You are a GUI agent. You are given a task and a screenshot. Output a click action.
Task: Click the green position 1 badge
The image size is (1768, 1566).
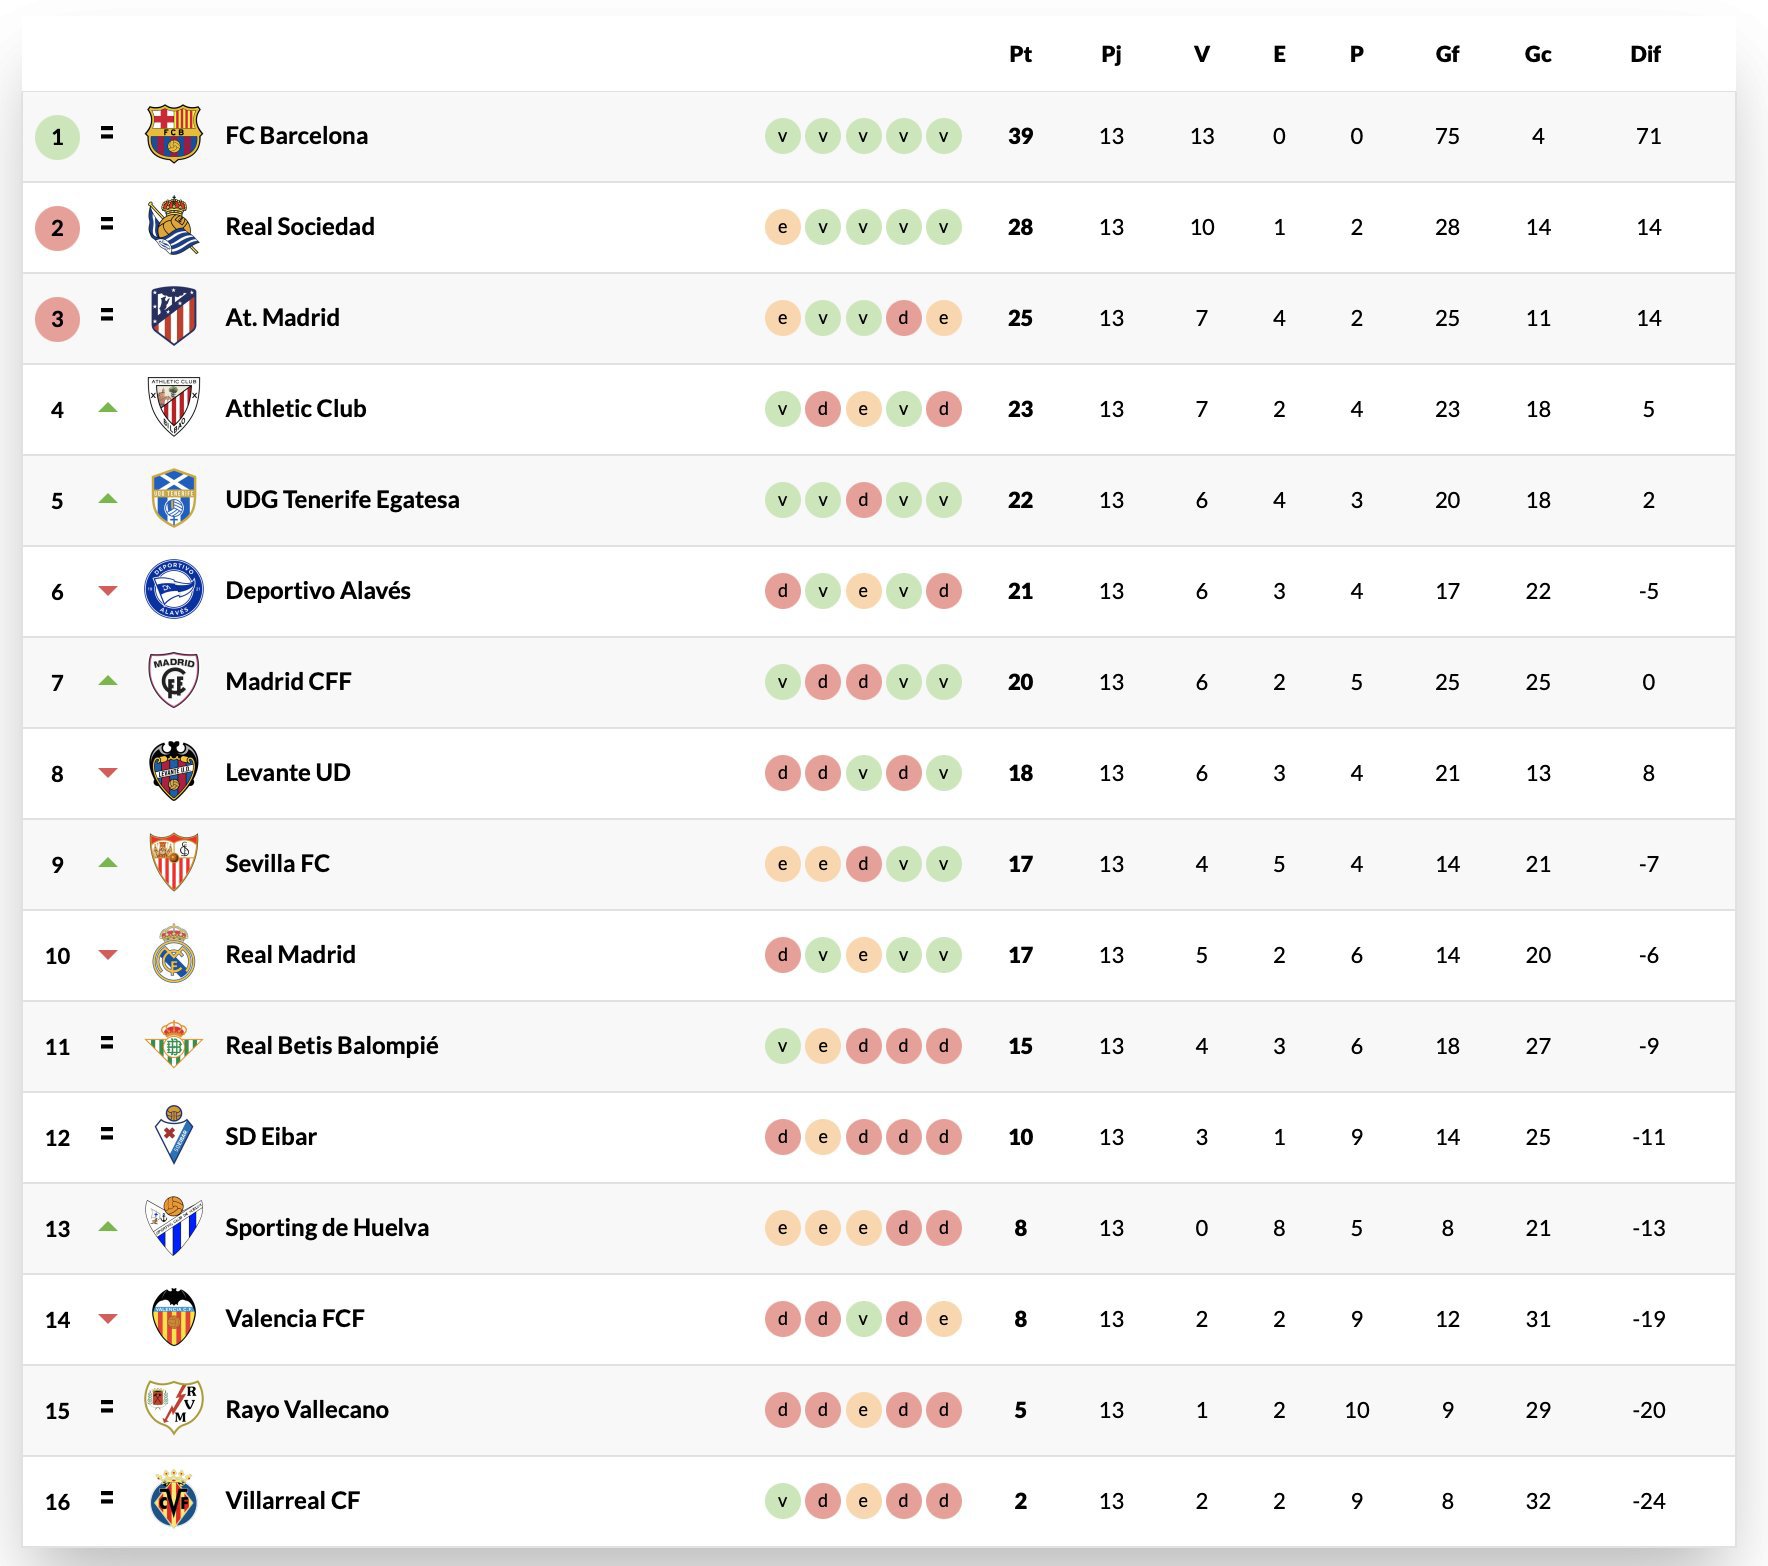(x=57, y=137)
